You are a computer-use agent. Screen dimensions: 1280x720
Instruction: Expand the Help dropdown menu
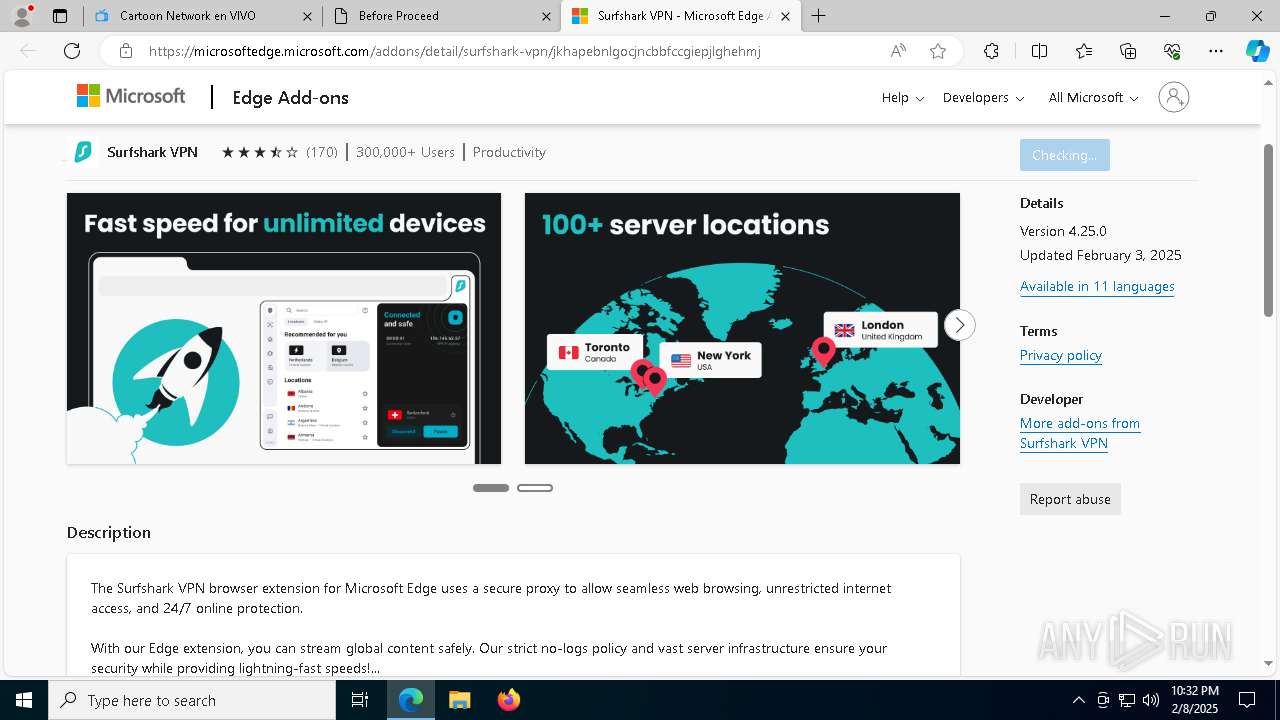point(902,97)
